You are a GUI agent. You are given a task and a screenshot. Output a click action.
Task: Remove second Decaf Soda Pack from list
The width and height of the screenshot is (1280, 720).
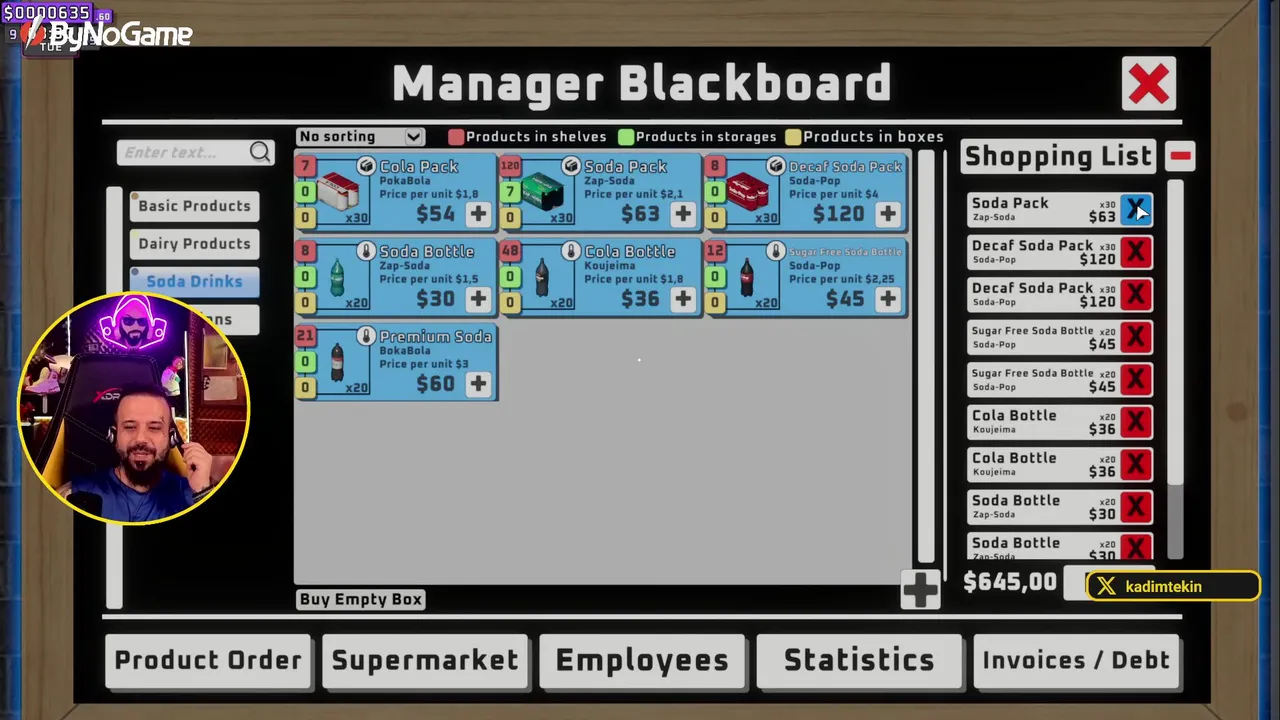1136,295
